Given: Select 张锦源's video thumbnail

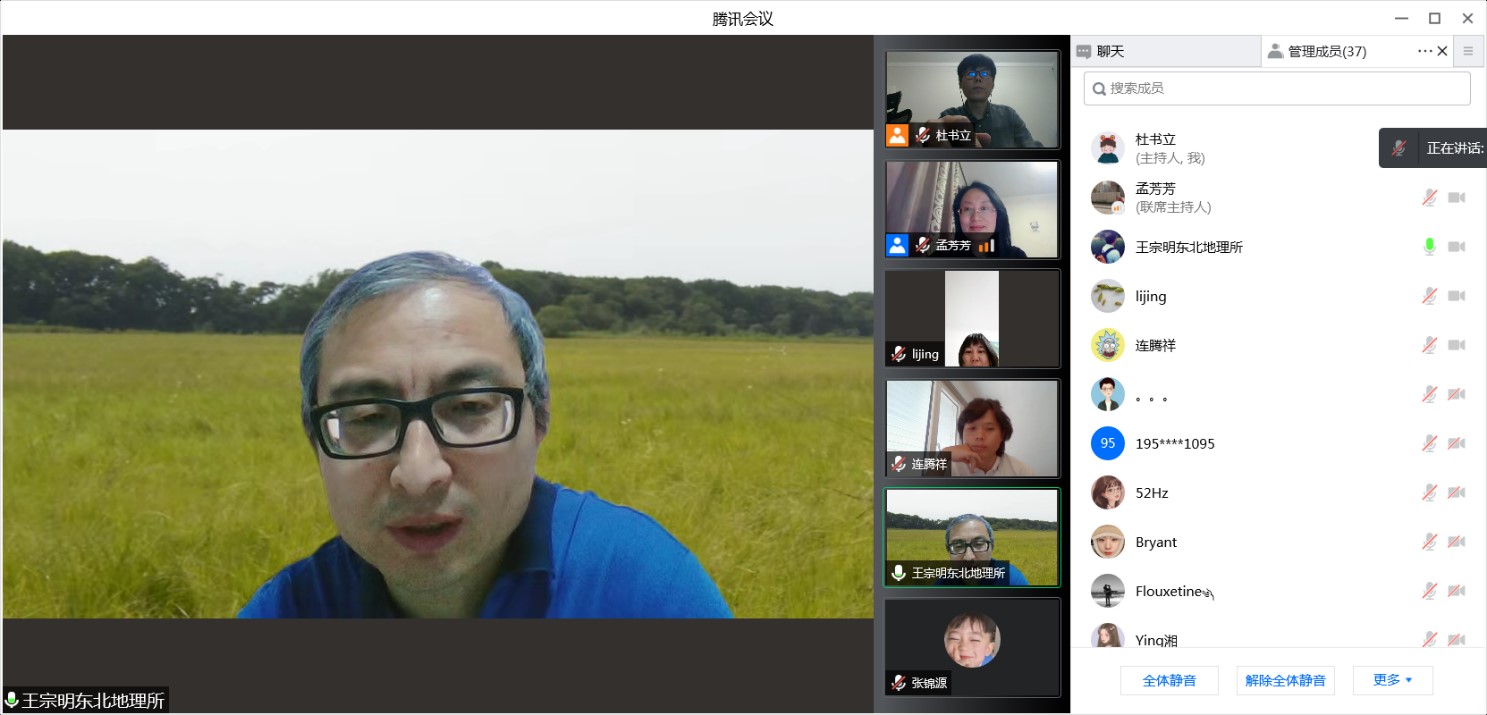Looking at the screenshot, I should pos(971,647).
